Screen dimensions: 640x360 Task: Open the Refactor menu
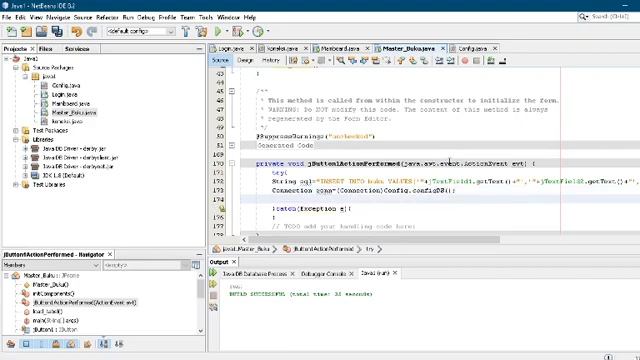click(107, 18)
